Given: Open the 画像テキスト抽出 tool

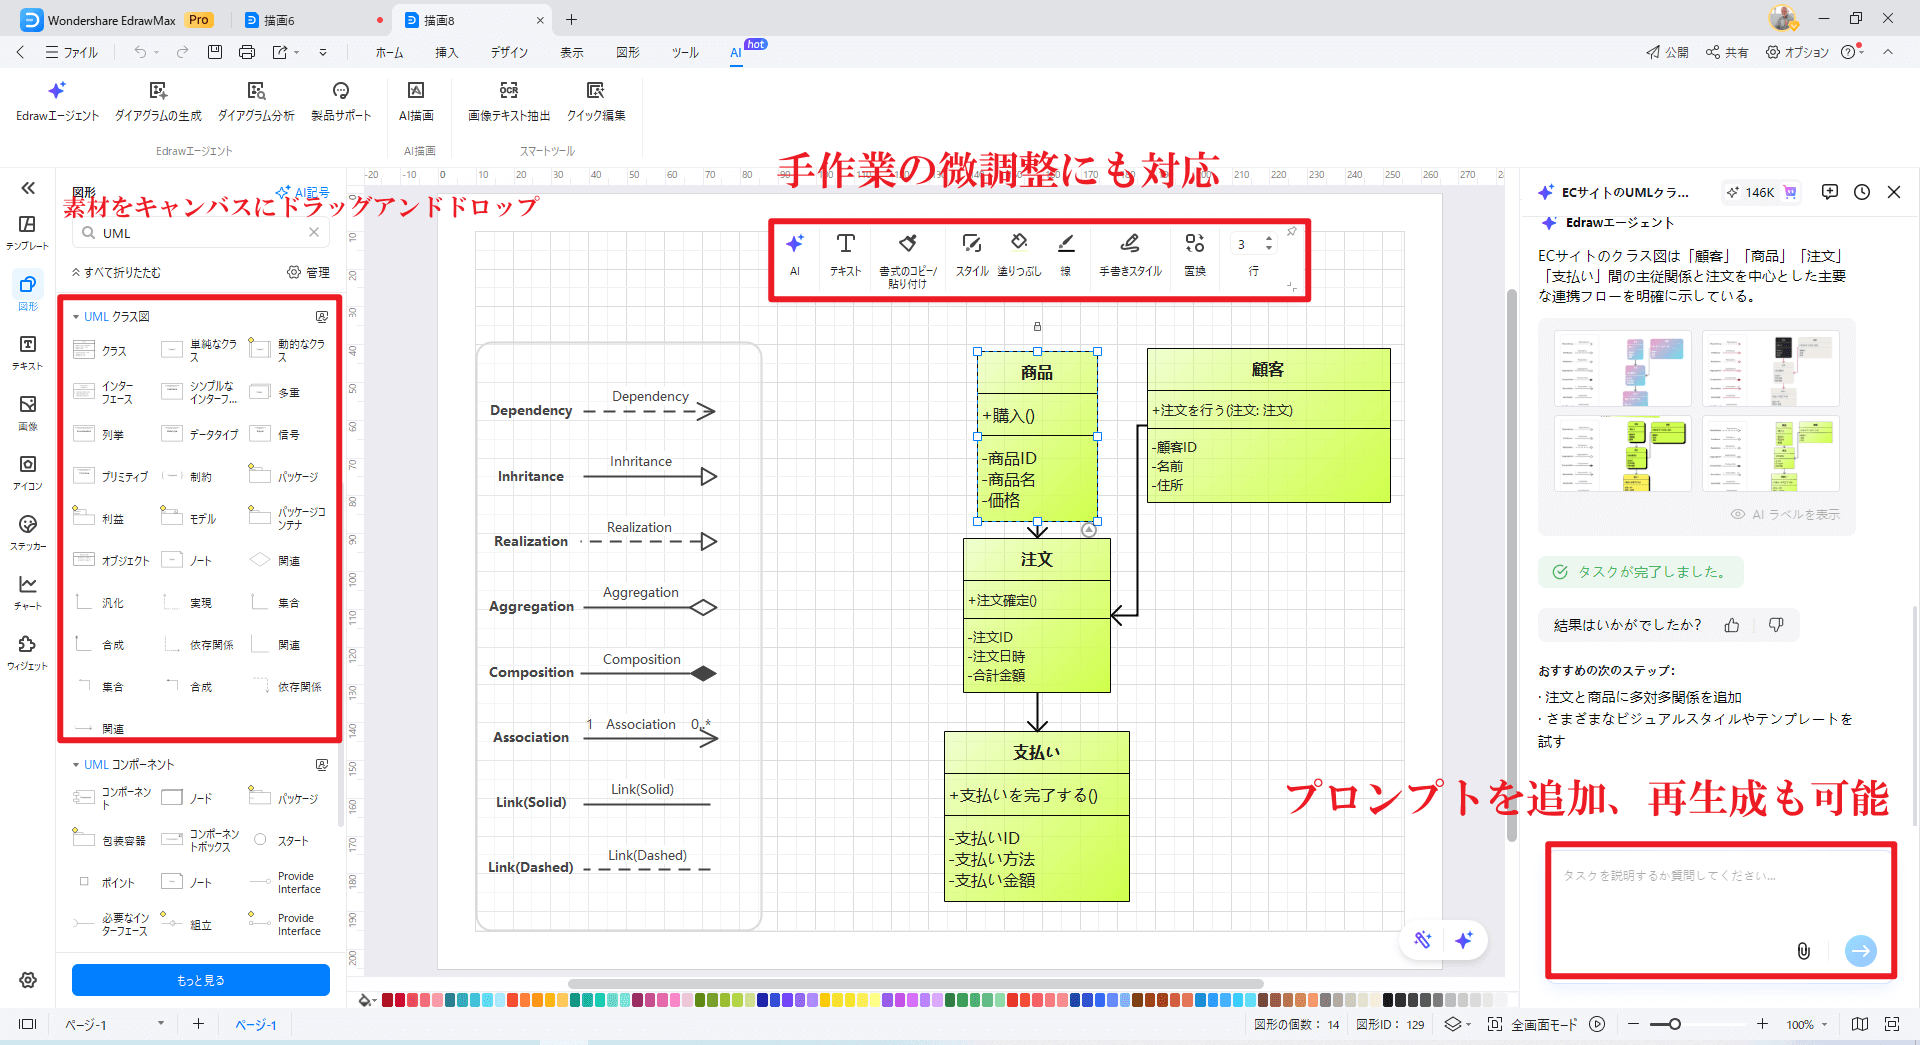Looking at the screenshot, I should click(507, 100).
